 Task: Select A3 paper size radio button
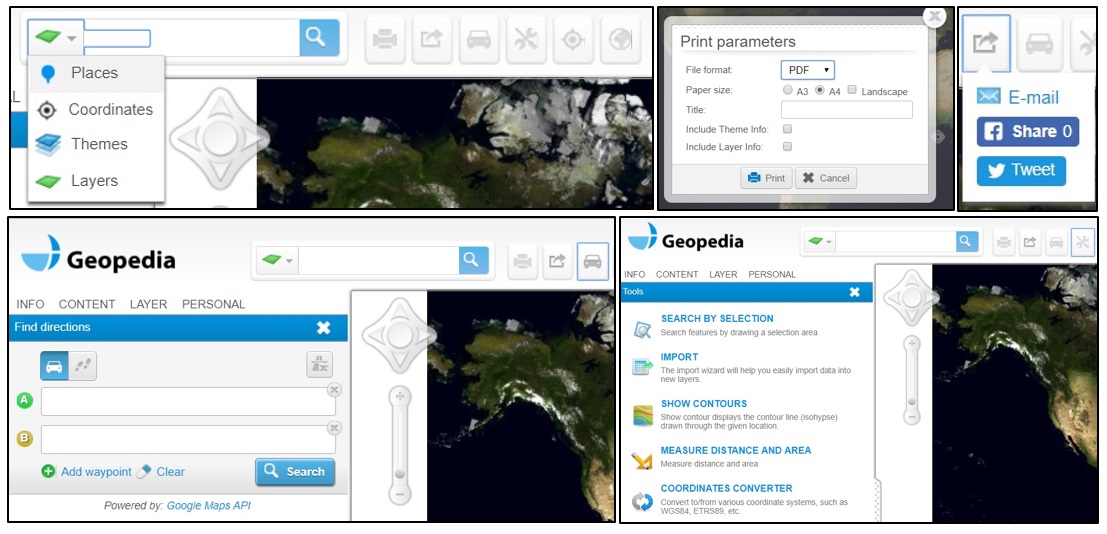tap(788, 91)
